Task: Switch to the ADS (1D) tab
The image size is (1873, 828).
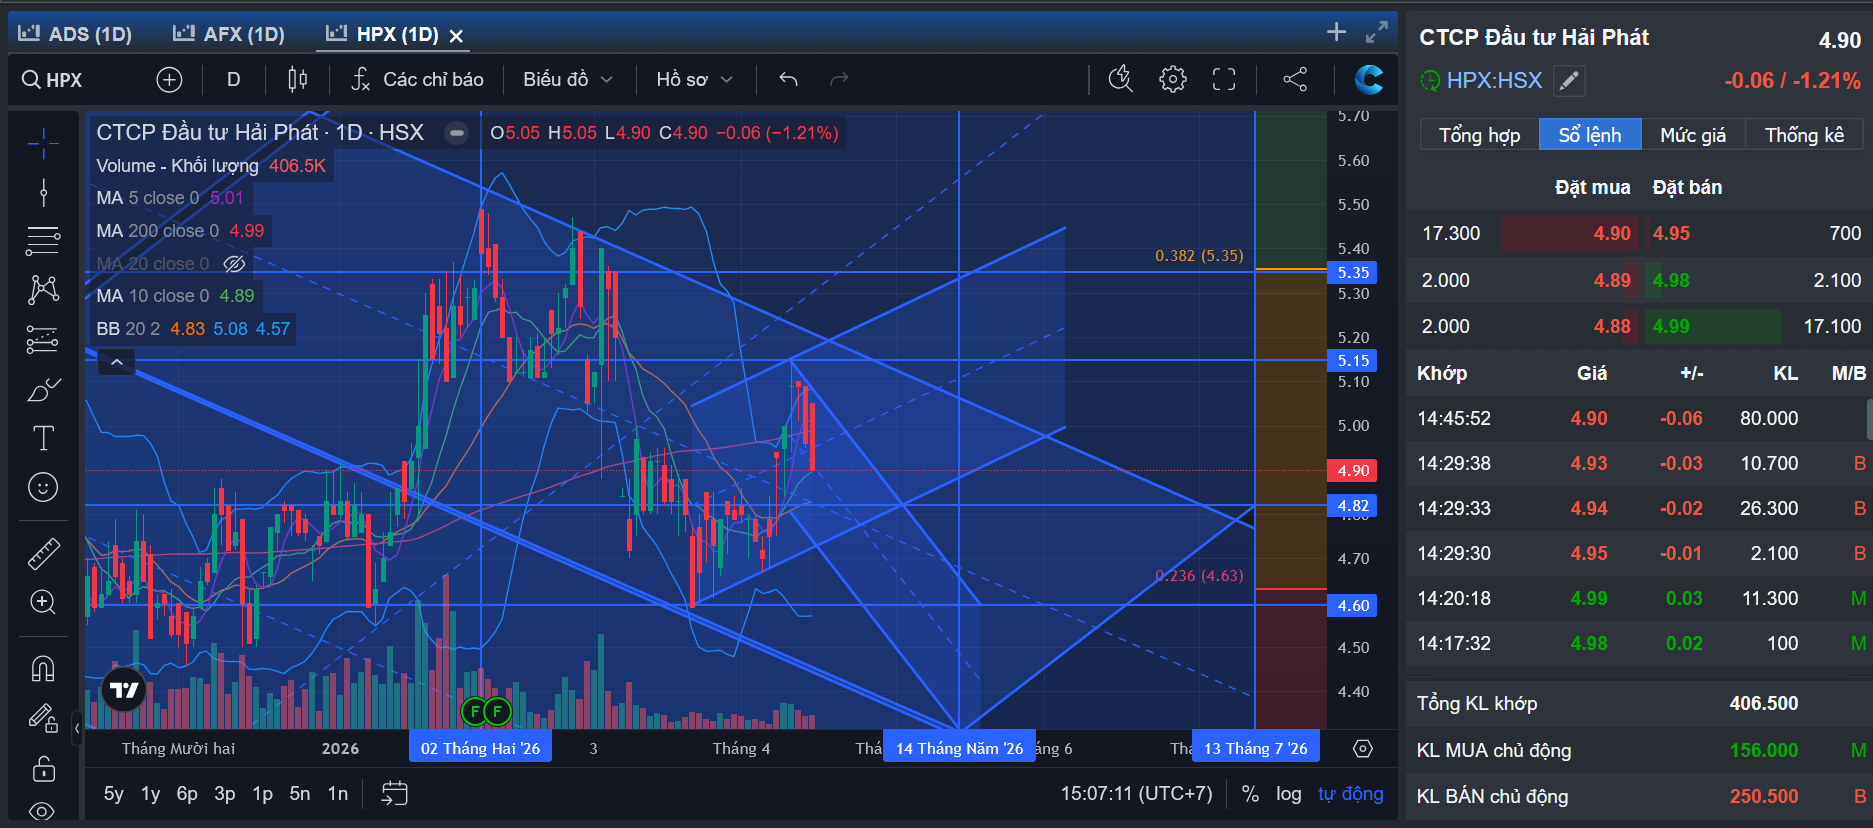Action: tap(76, 34)
